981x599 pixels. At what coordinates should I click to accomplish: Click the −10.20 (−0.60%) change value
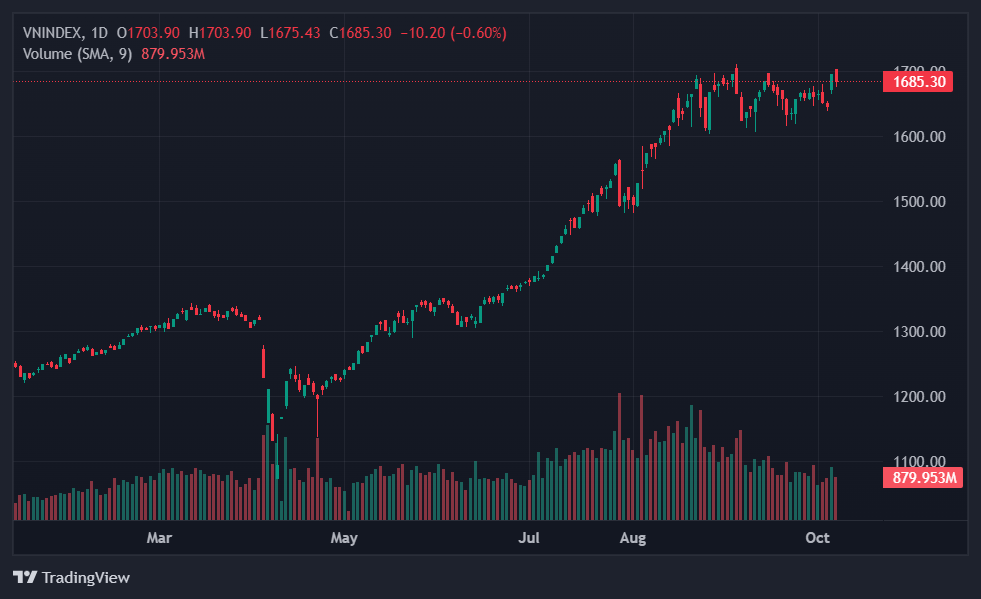[453, 33]
